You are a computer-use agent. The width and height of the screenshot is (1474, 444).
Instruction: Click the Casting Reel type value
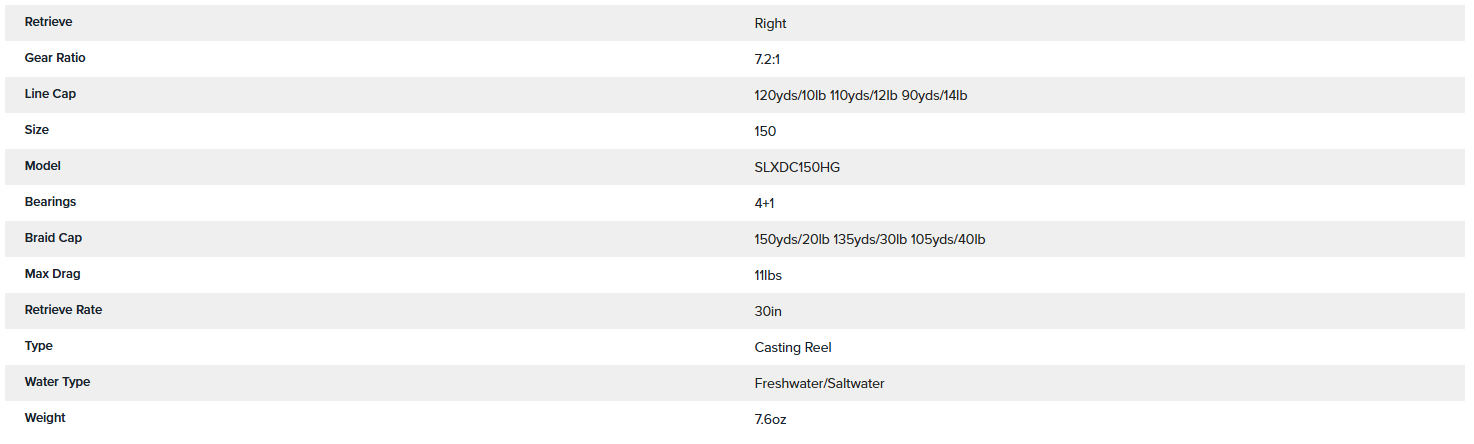coord(793,347)
